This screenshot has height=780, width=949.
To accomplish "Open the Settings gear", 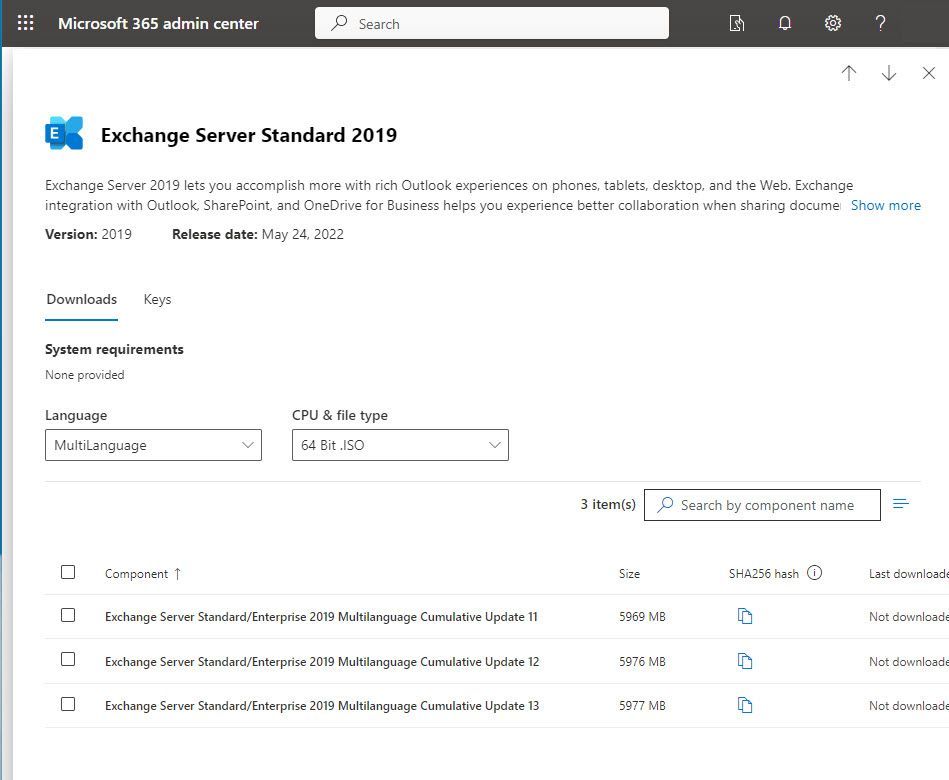I will [x=833, y=23].
